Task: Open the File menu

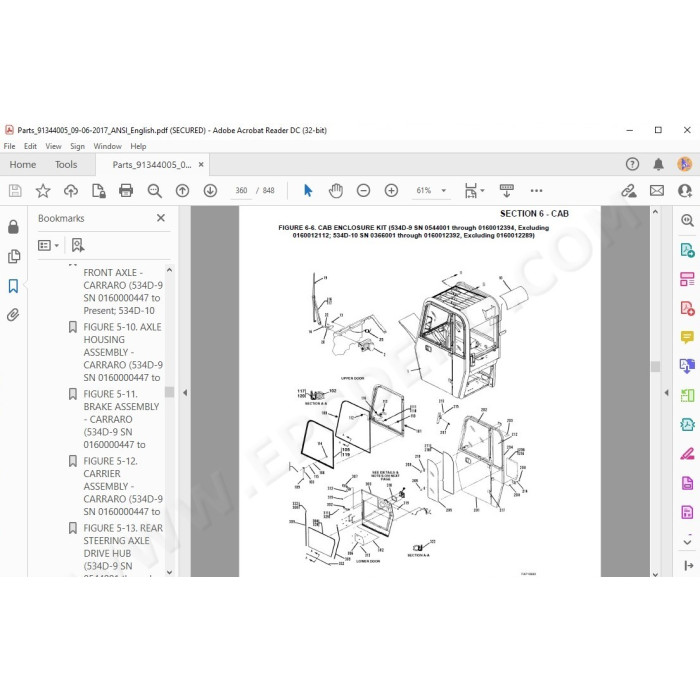Action: (x=9, y=146)
